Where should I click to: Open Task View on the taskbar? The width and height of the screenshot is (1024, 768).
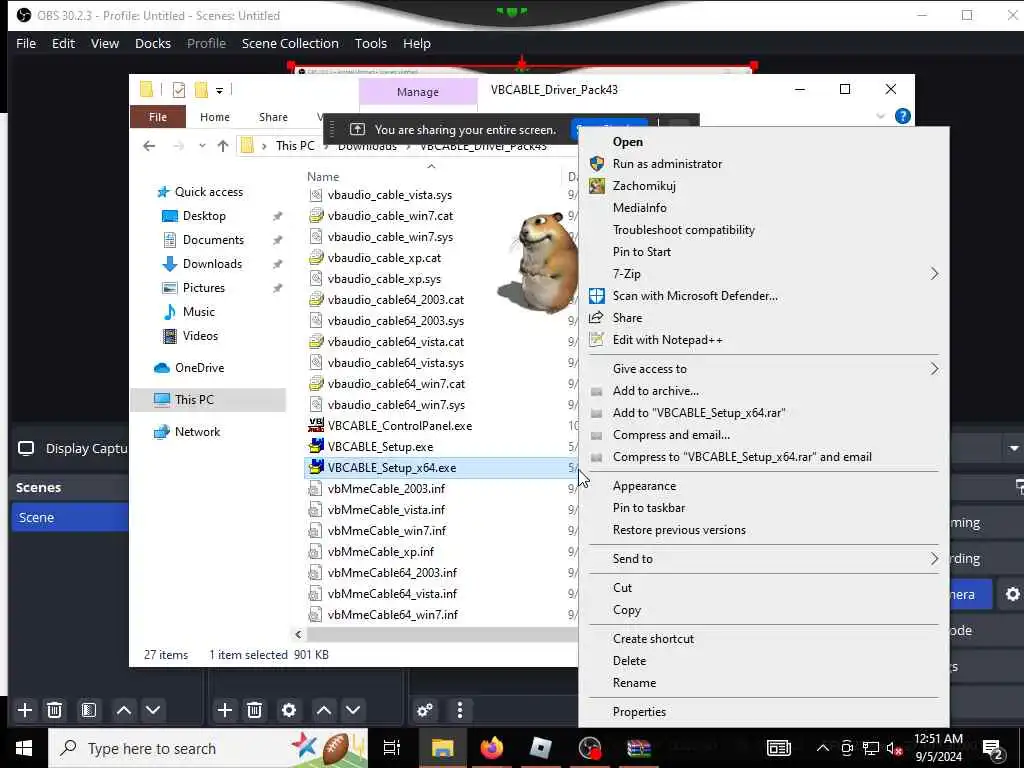tap(391, 748)
